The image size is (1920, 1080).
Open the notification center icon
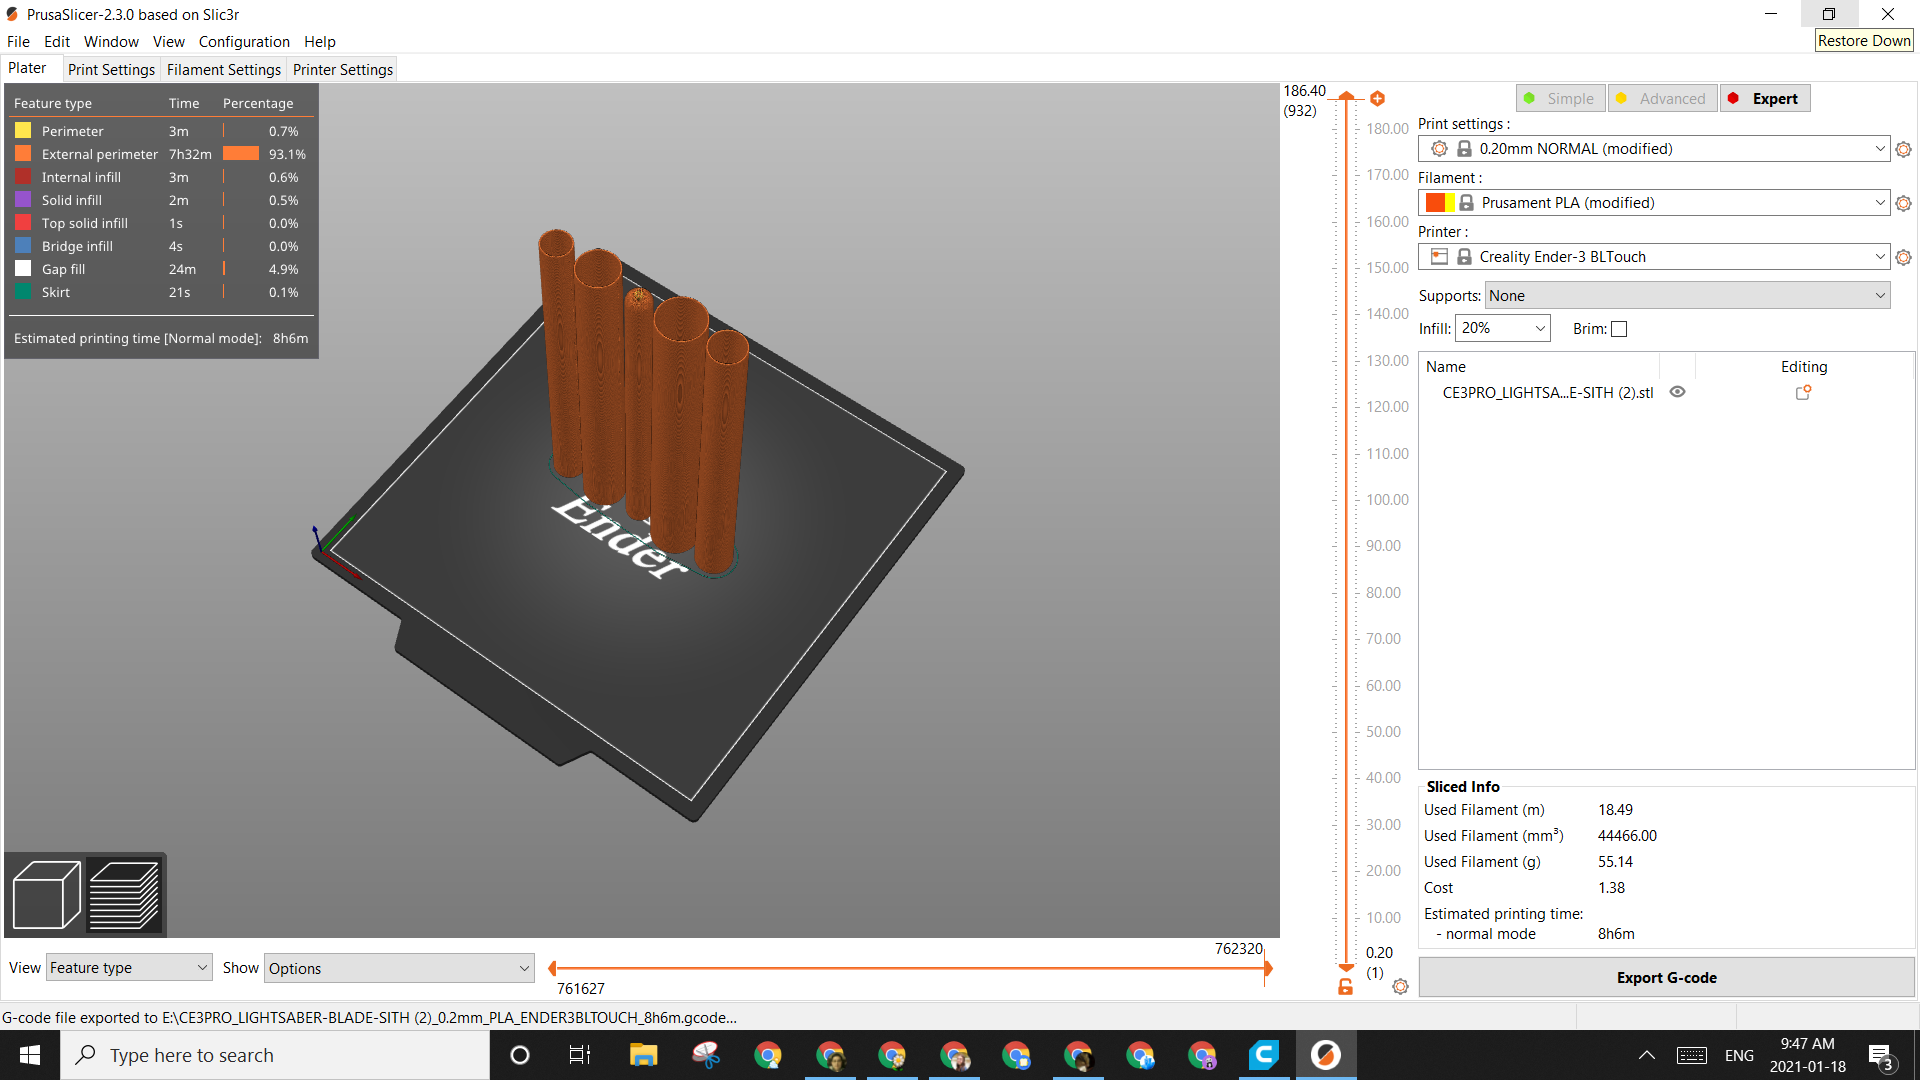(1881, 1056)
